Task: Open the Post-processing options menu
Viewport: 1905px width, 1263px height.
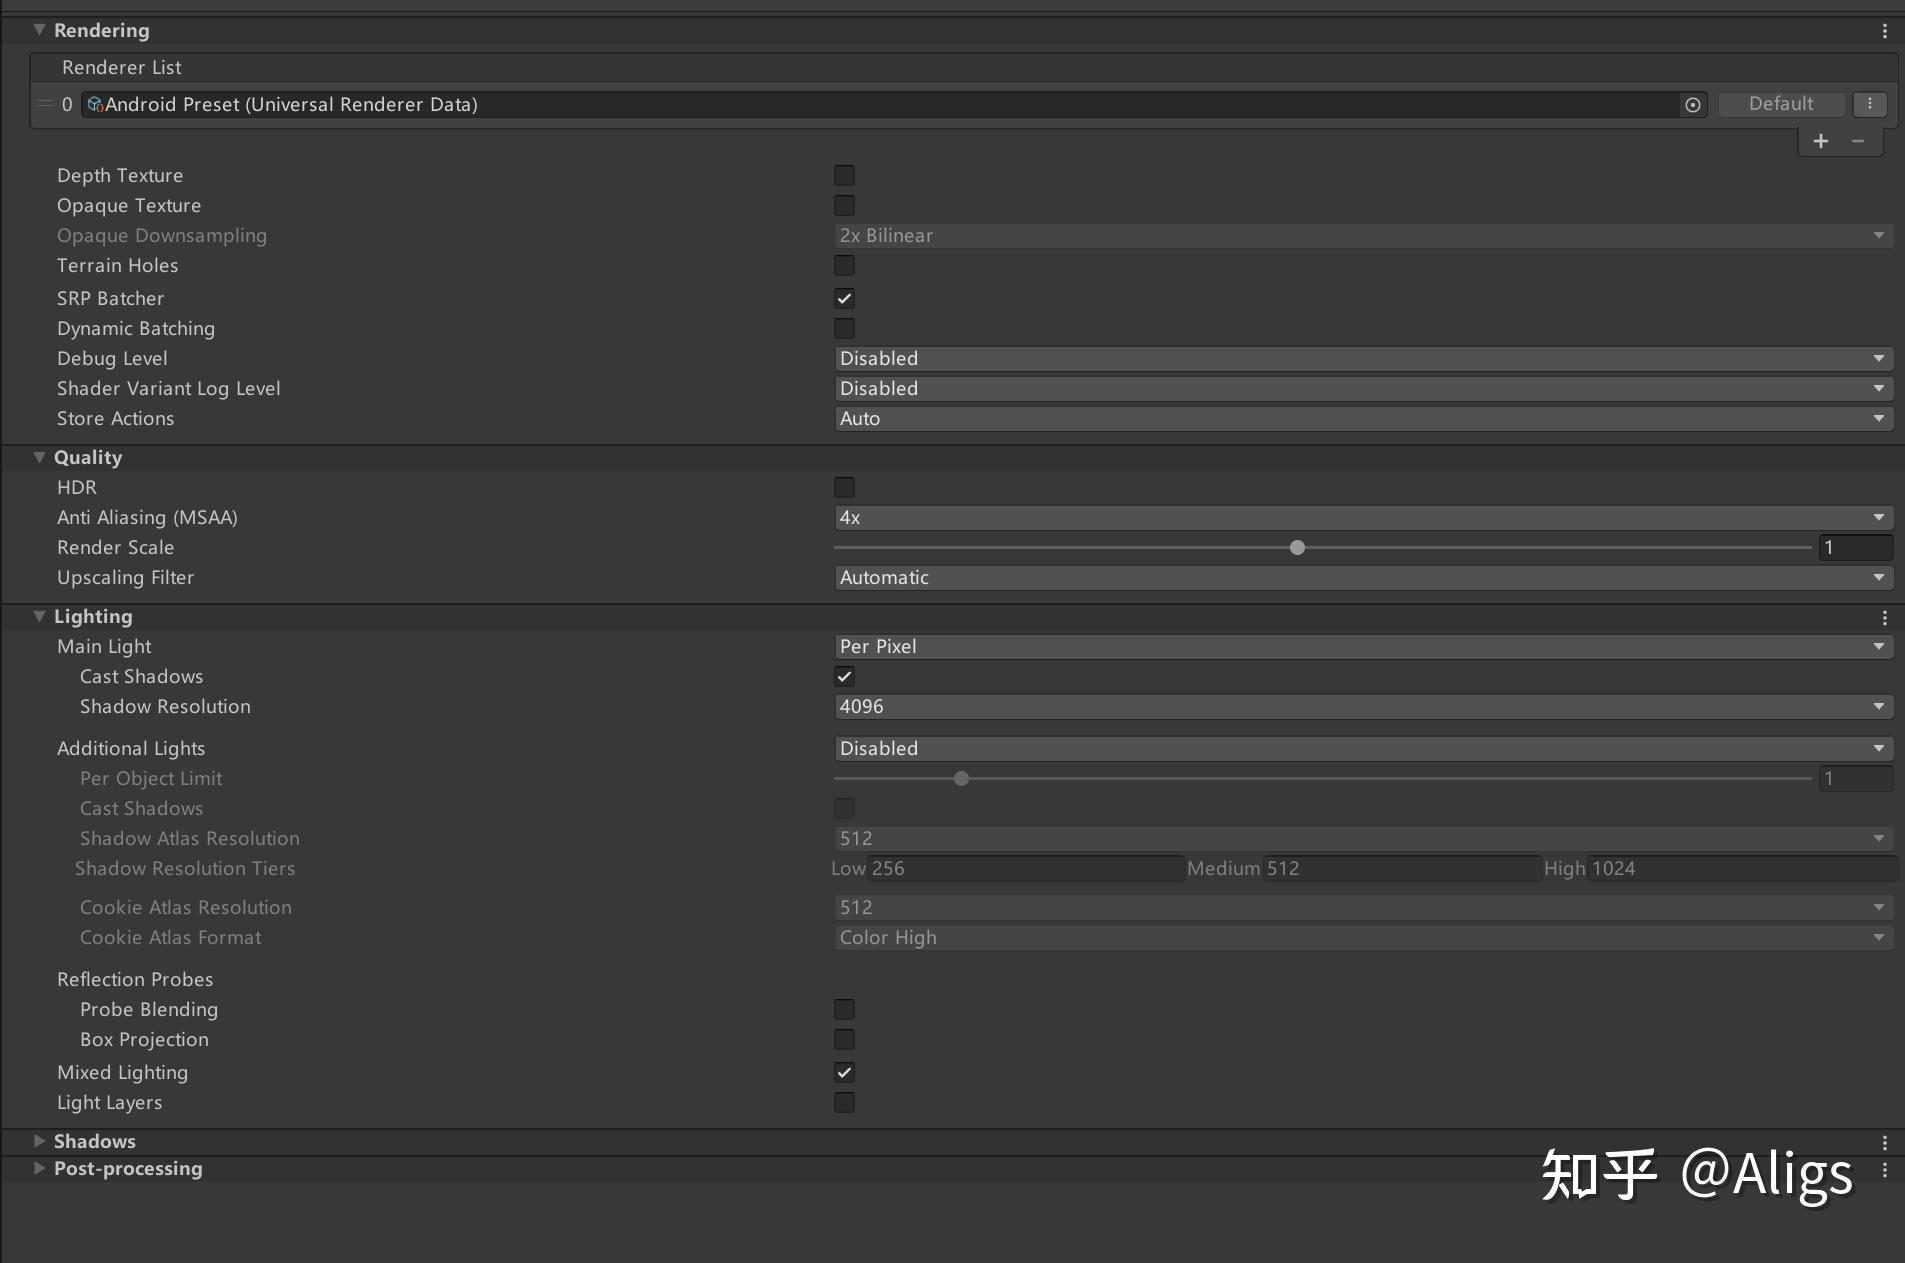Action: (x=1886, y=1168)
